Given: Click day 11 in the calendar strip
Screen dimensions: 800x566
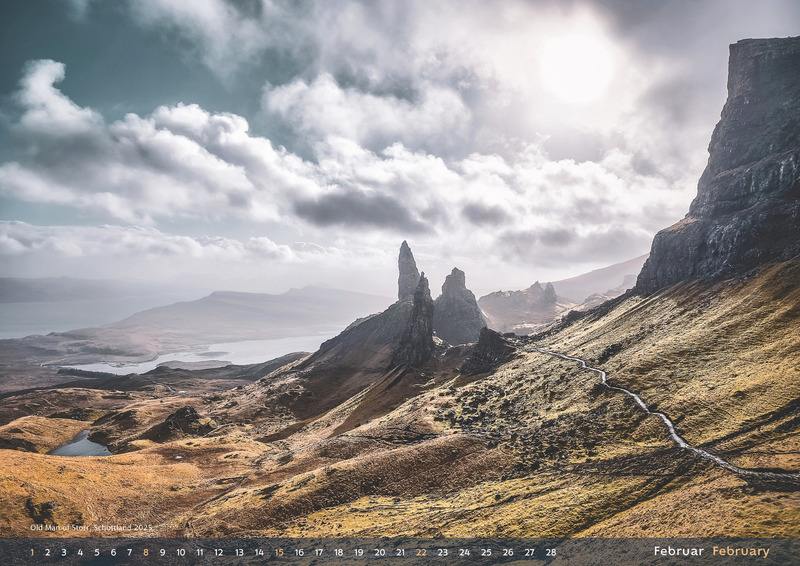Looking at the screenshot, I should (199, 552).
